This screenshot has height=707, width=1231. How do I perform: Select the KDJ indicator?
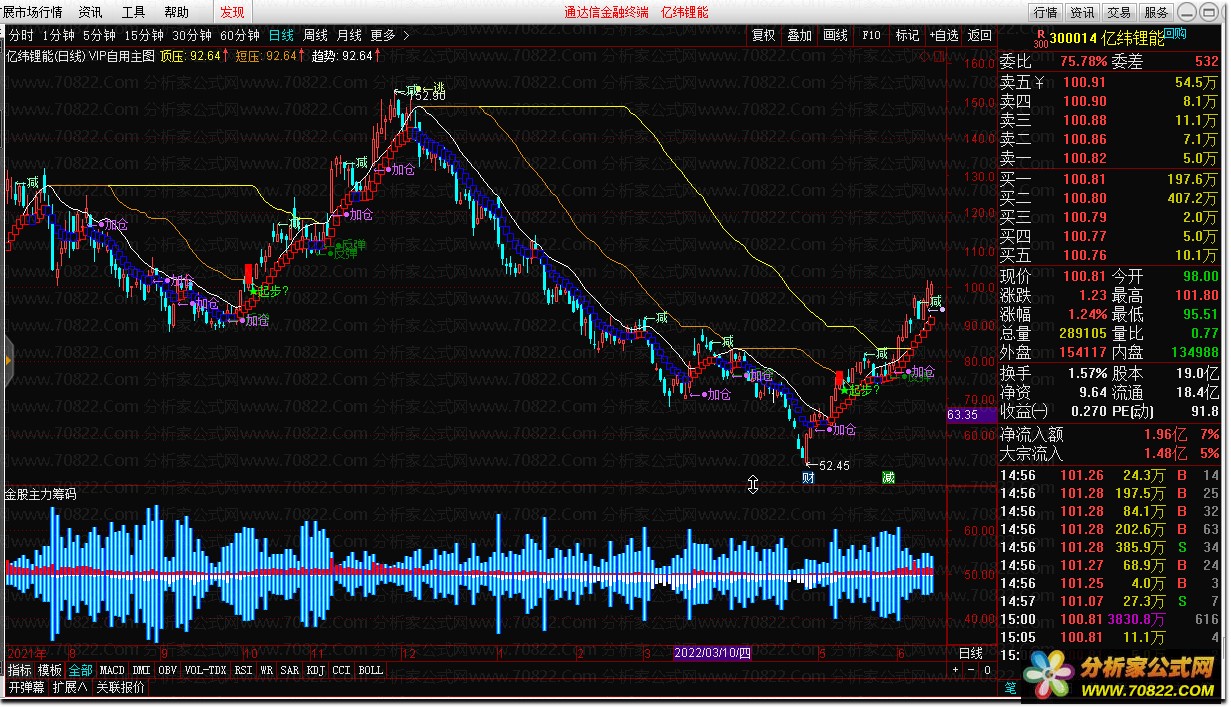(316, 670)
